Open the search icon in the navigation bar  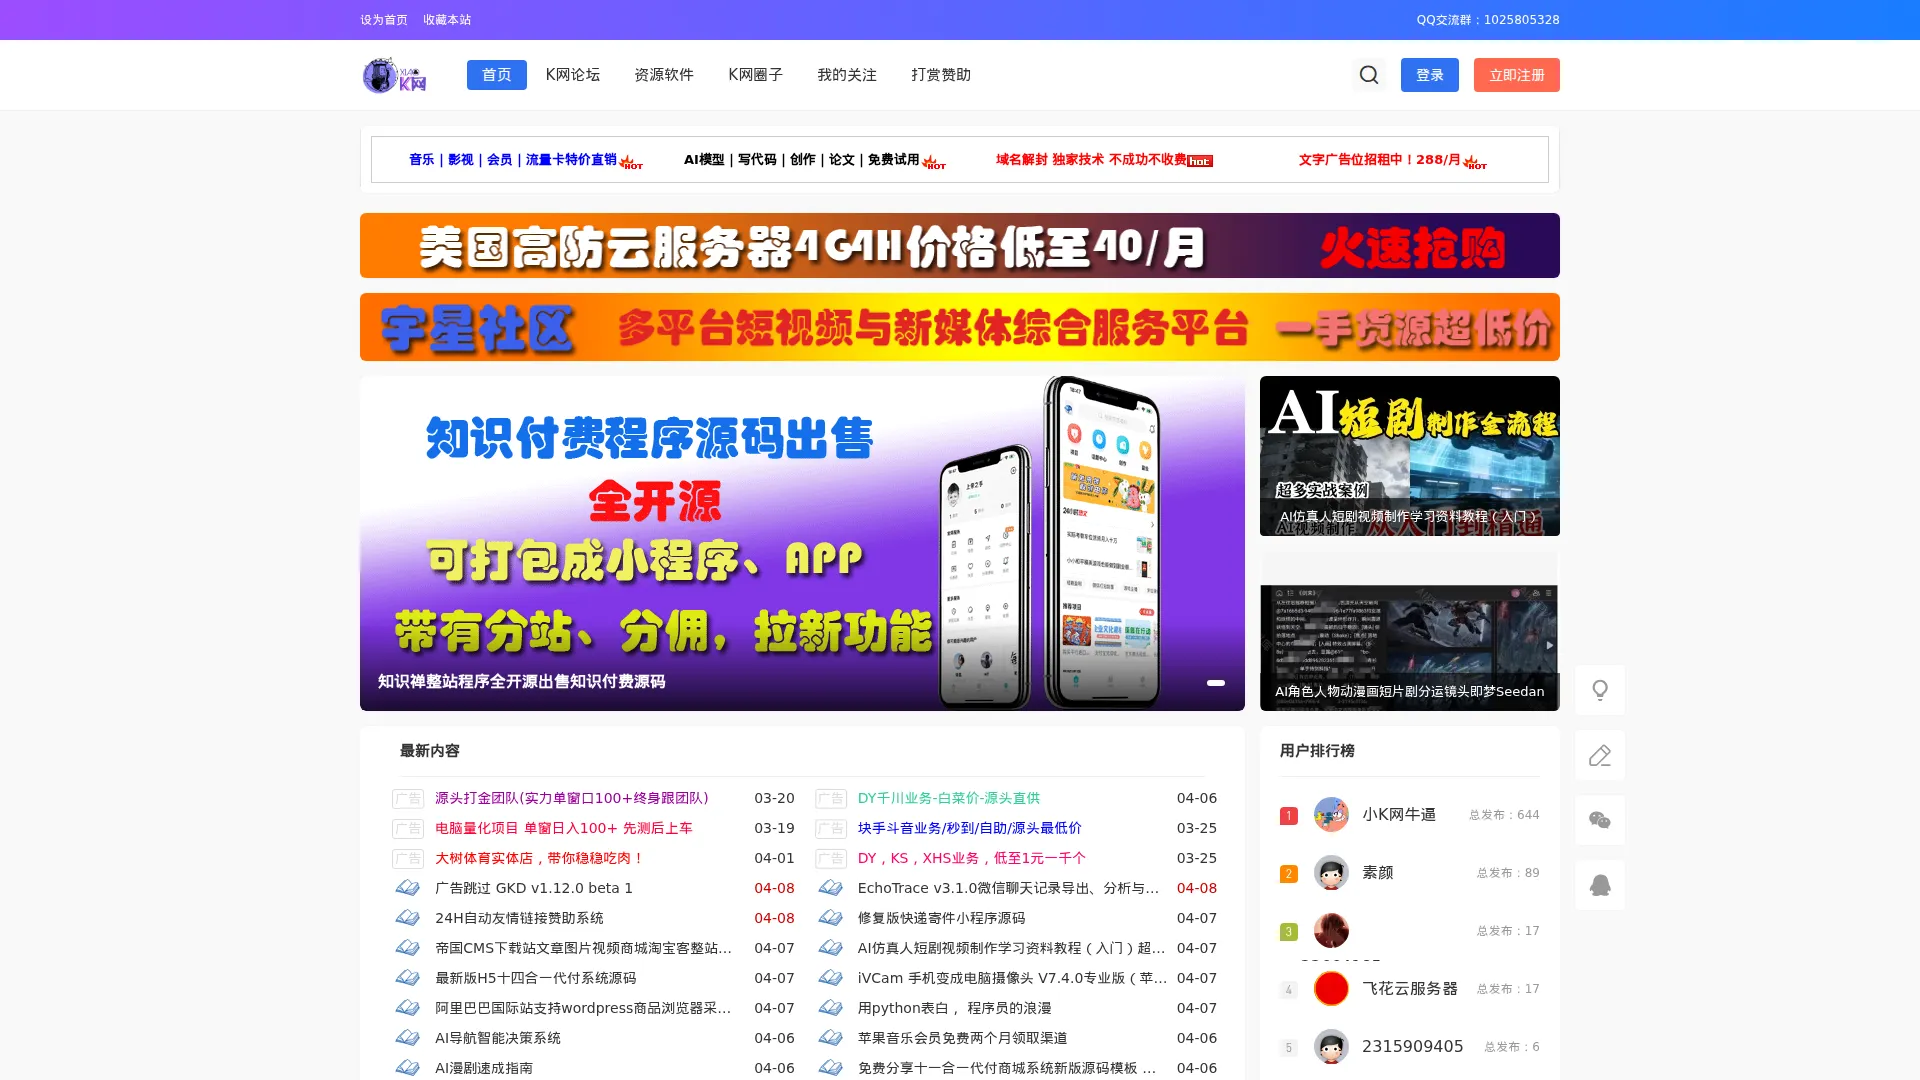[x=1368, y=74]
